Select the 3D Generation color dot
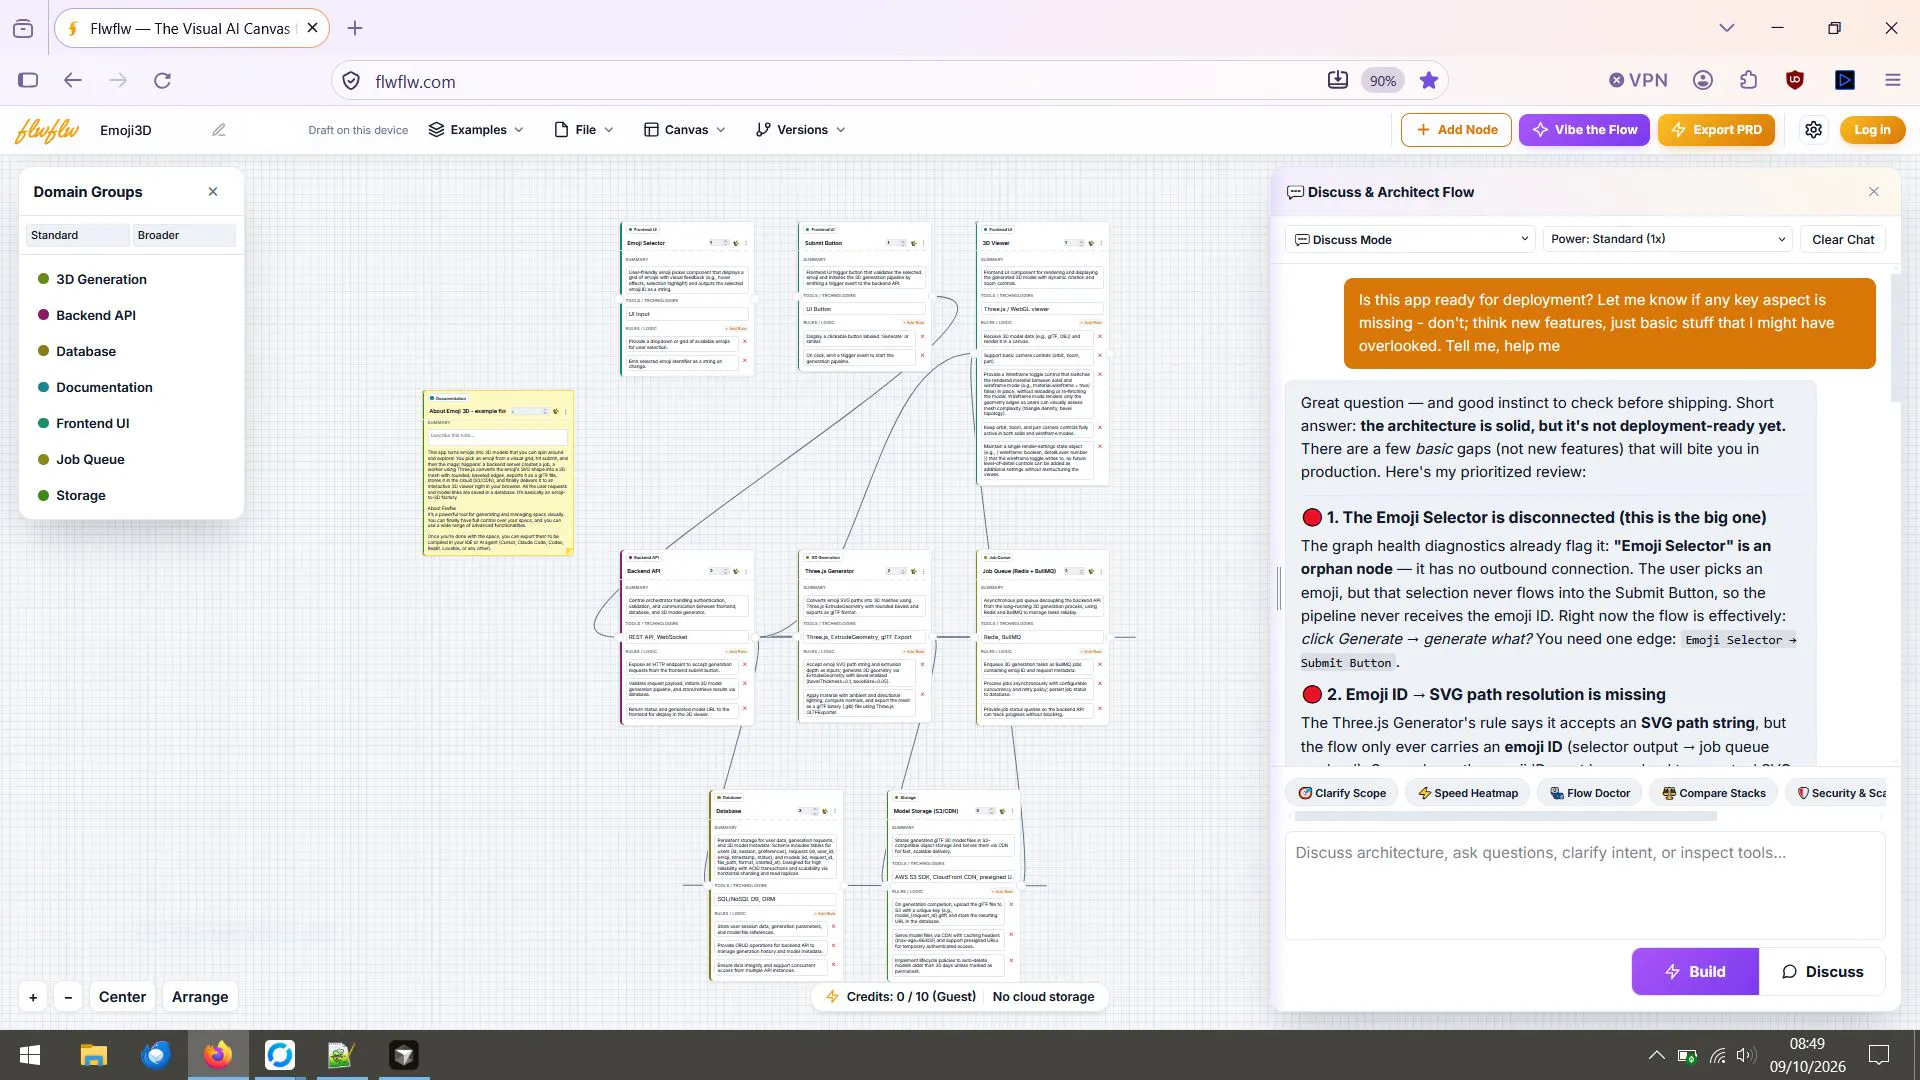The width and height of the screenshot is (1920, 1080). 43,279
